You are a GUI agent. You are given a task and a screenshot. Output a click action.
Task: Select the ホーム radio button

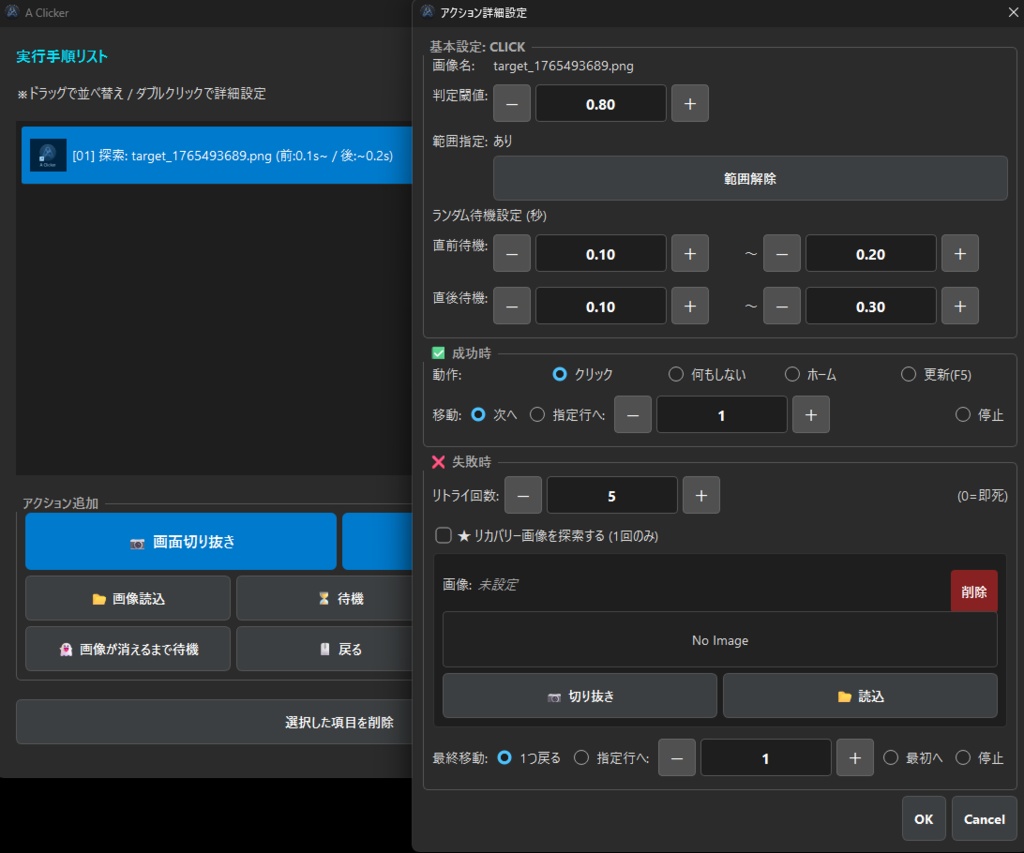pyautogui.click(x=792, y=374)
